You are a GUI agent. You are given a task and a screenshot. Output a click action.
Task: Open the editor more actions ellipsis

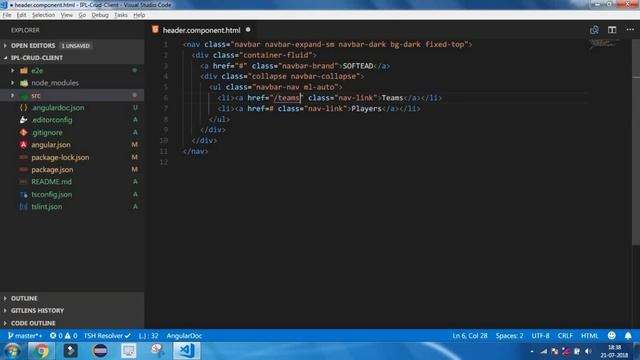point(630,30)
